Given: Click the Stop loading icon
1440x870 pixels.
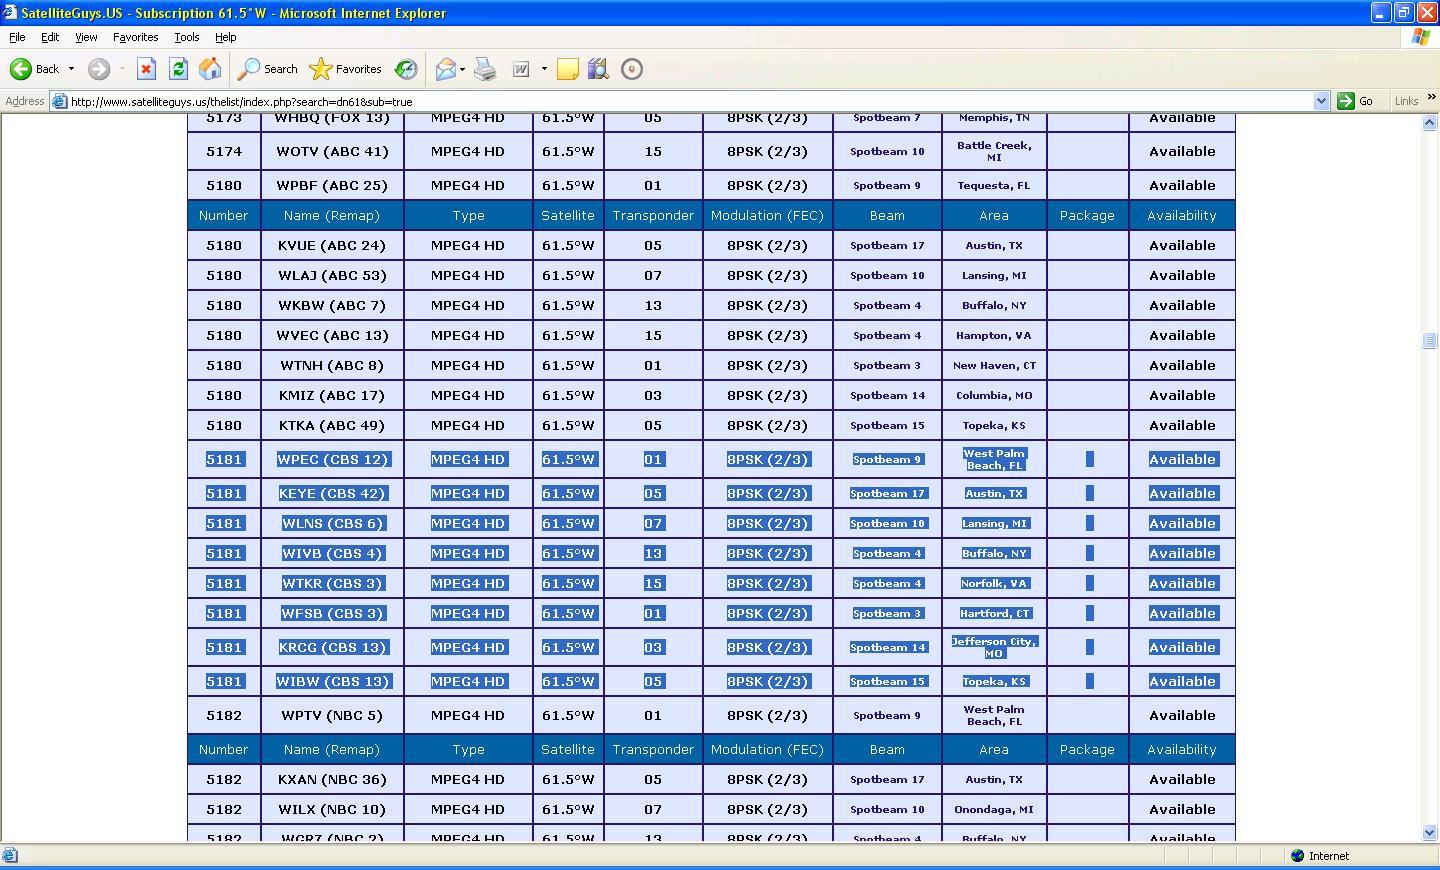Looking at the screenshot, I should (146, 69).
